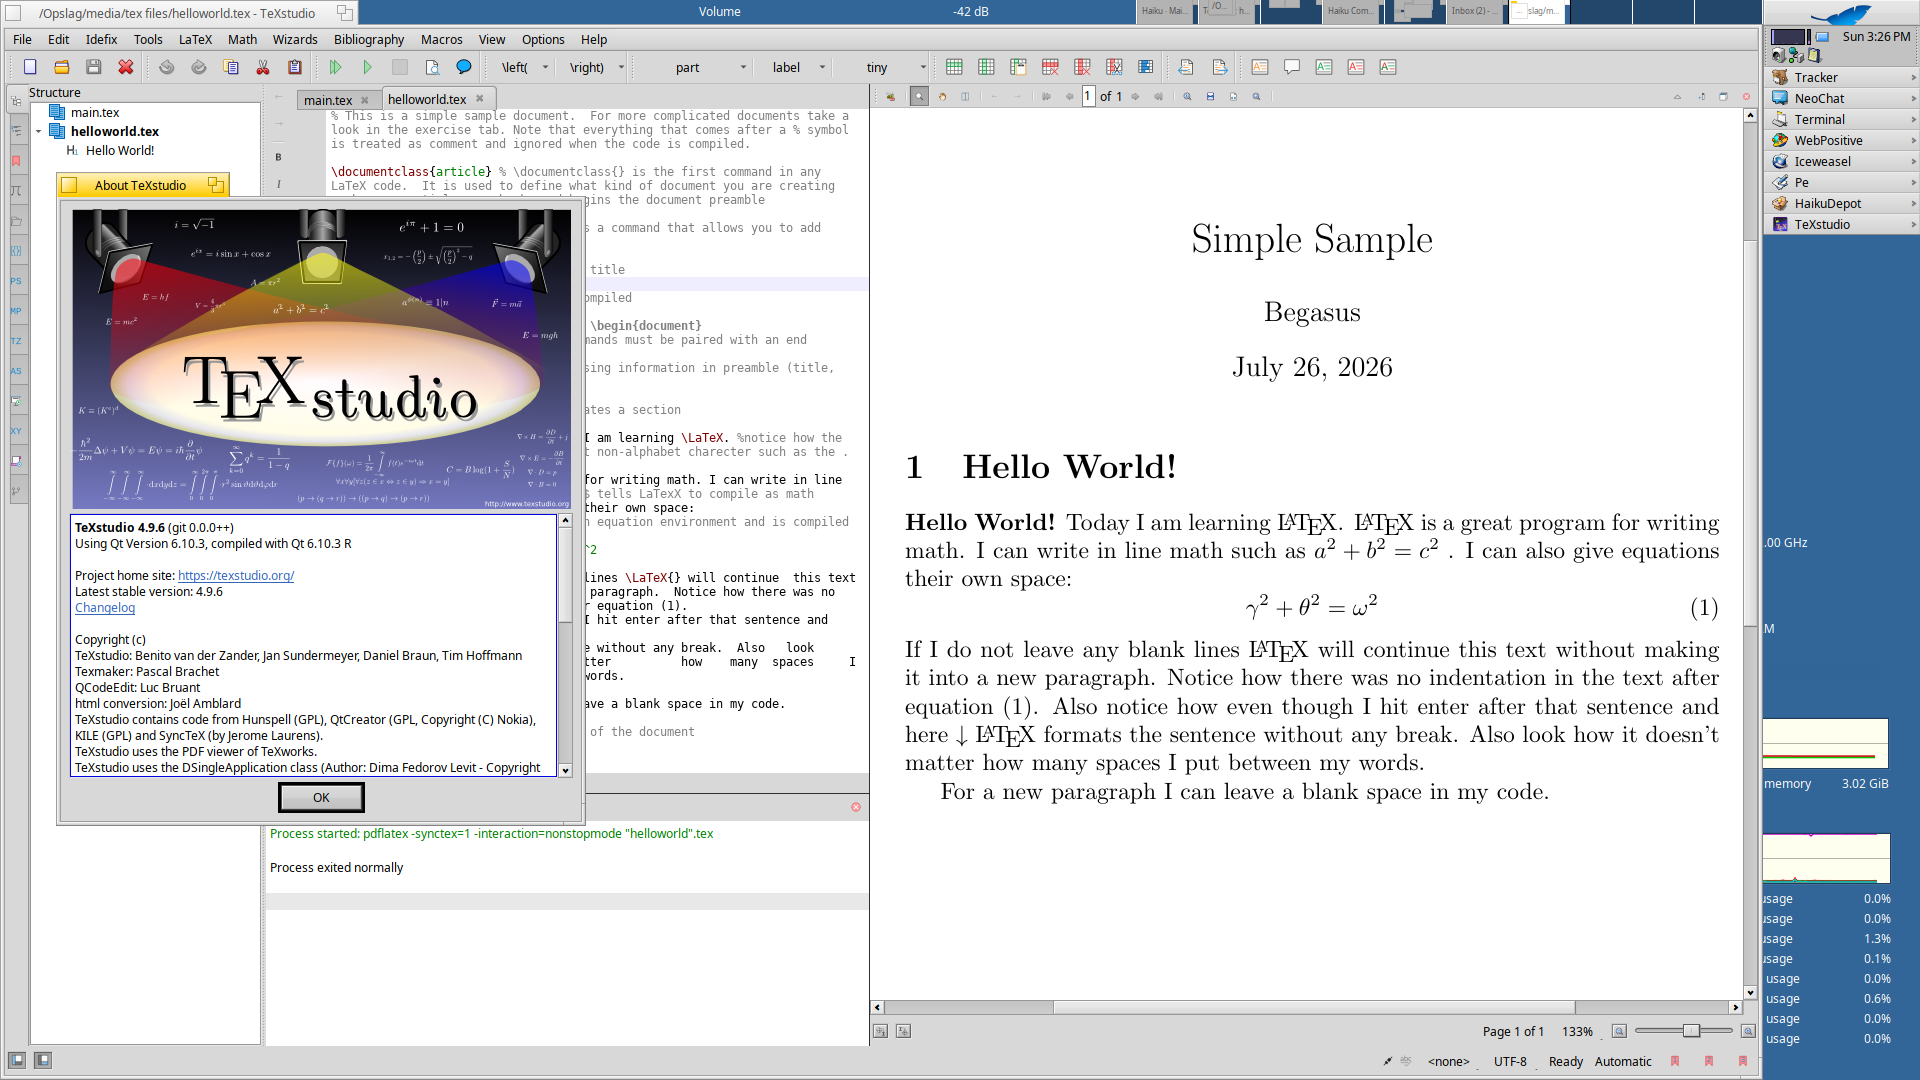The height and width of the screenshot is (1080, 1920).
Task: Open the TZ (TikZ) symbols side panel
Action: coord(16,341)
